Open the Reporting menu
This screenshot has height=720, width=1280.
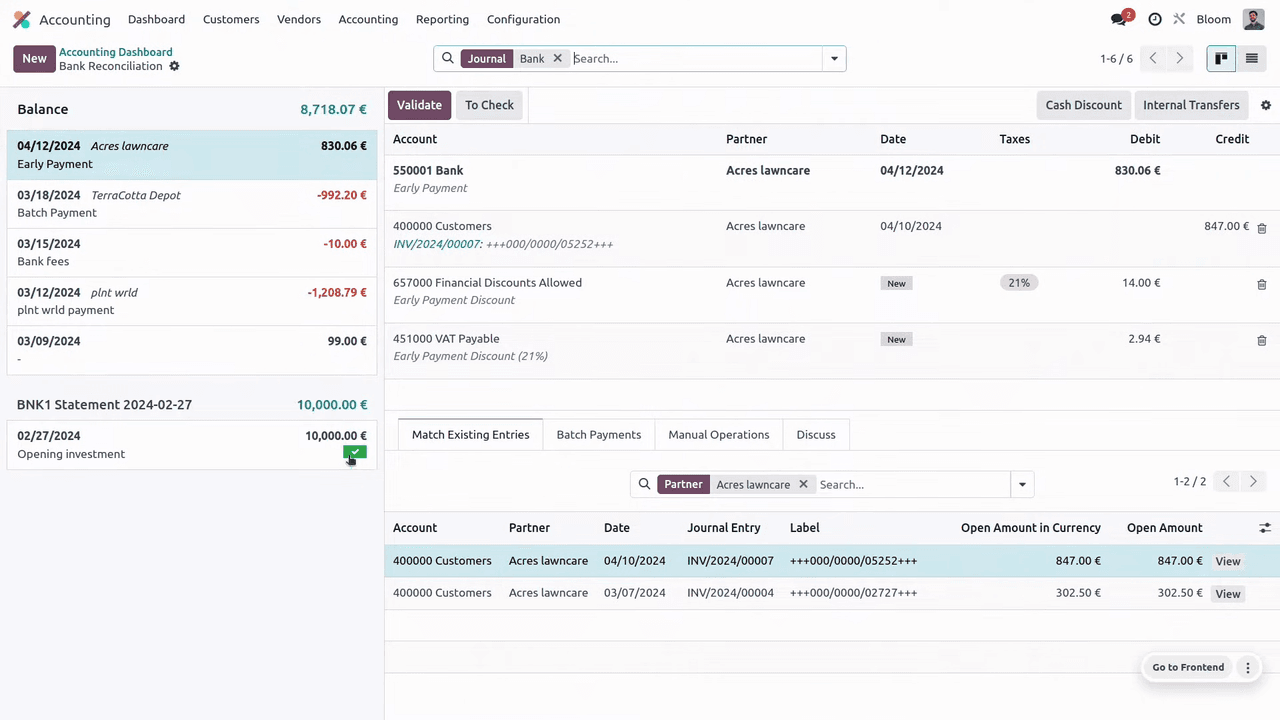pyautogui.click(x=442, y=19)
